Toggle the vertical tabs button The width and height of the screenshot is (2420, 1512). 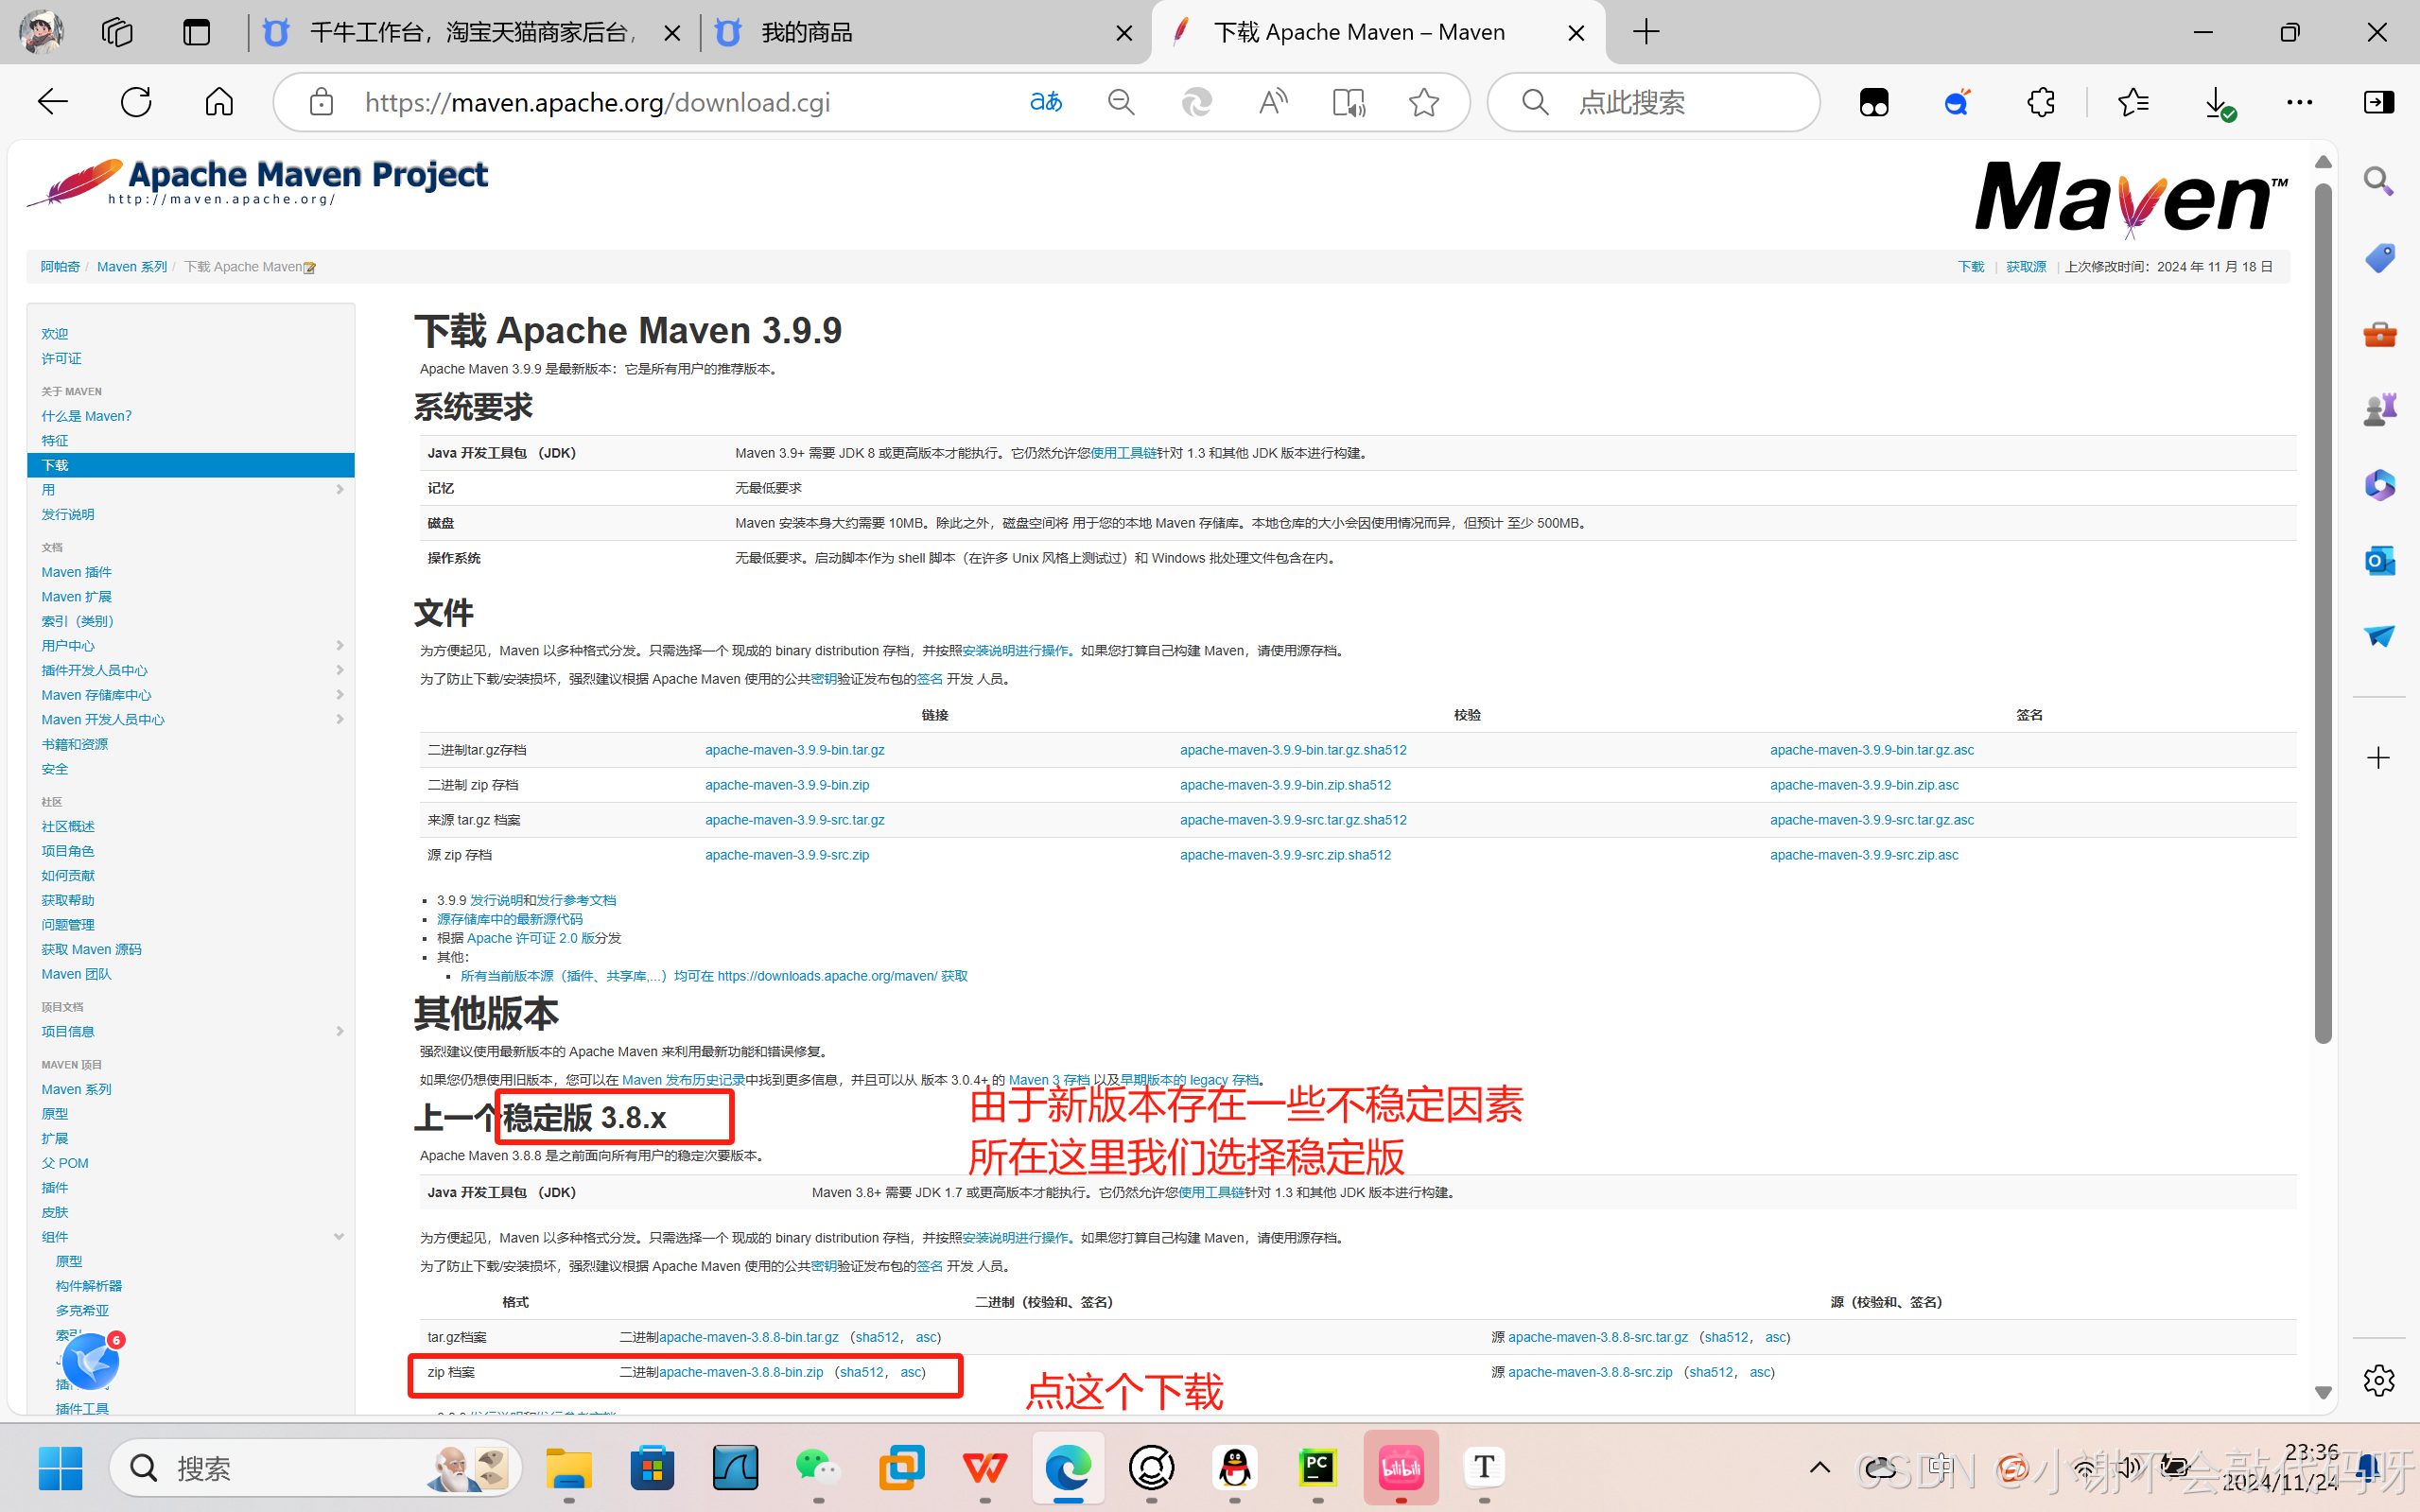tap(197, 33)
